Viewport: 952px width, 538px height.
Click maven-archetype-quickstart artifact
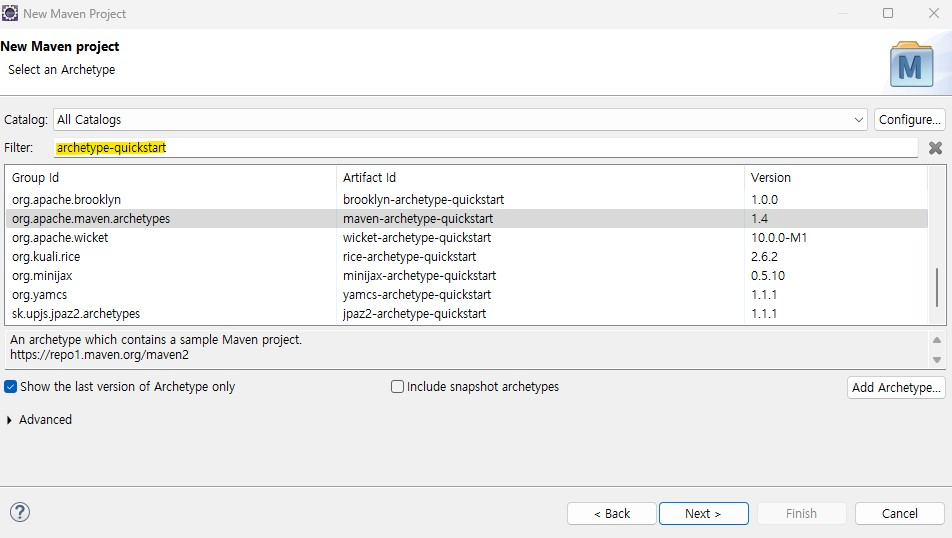(x=418, y=219)
